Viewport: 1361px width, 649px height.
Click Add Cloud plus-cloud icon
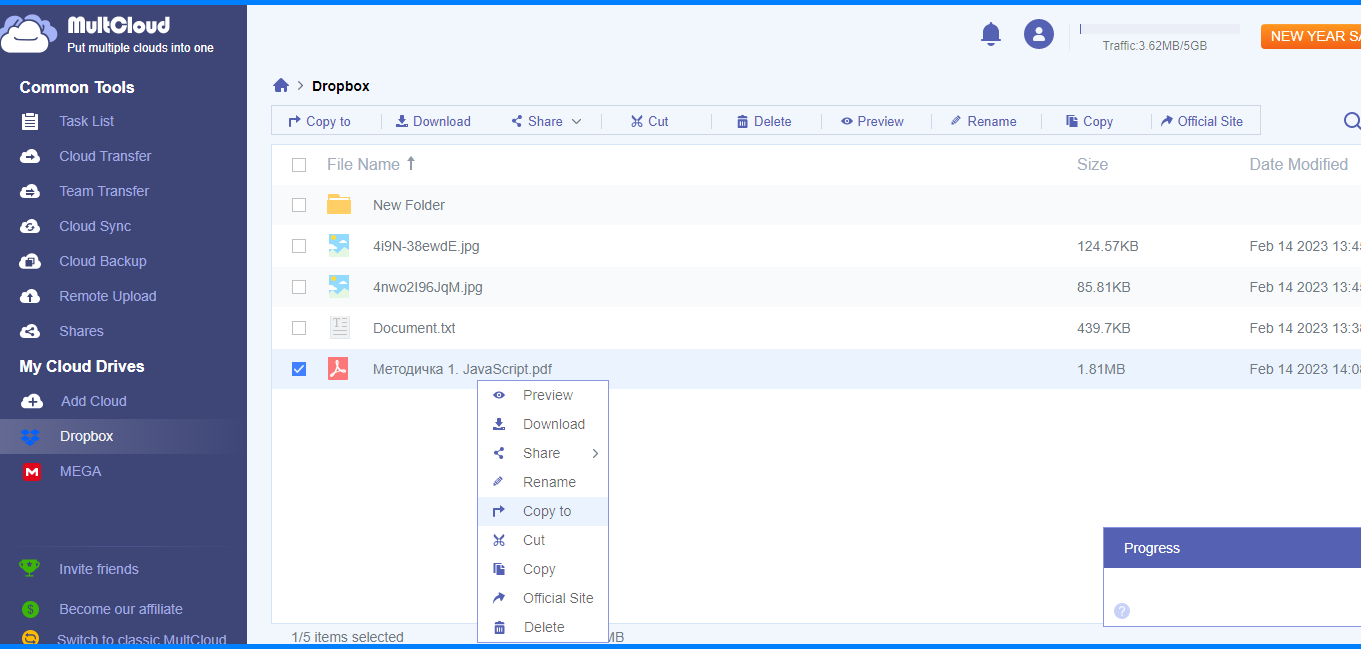point(32,401)
